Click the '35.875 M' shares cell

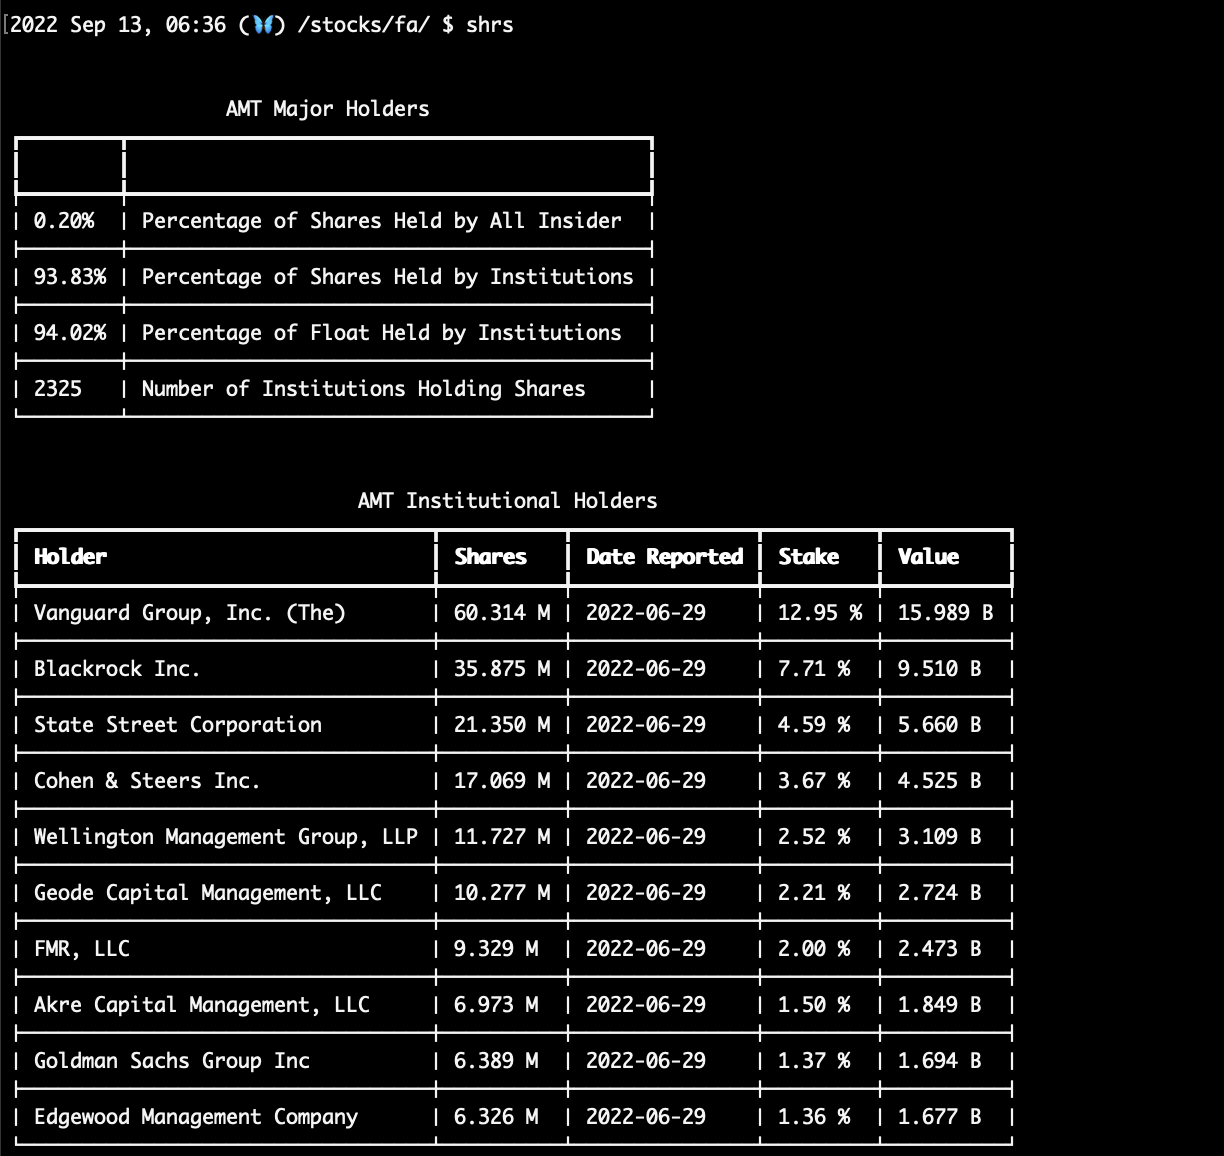point(502,669)
